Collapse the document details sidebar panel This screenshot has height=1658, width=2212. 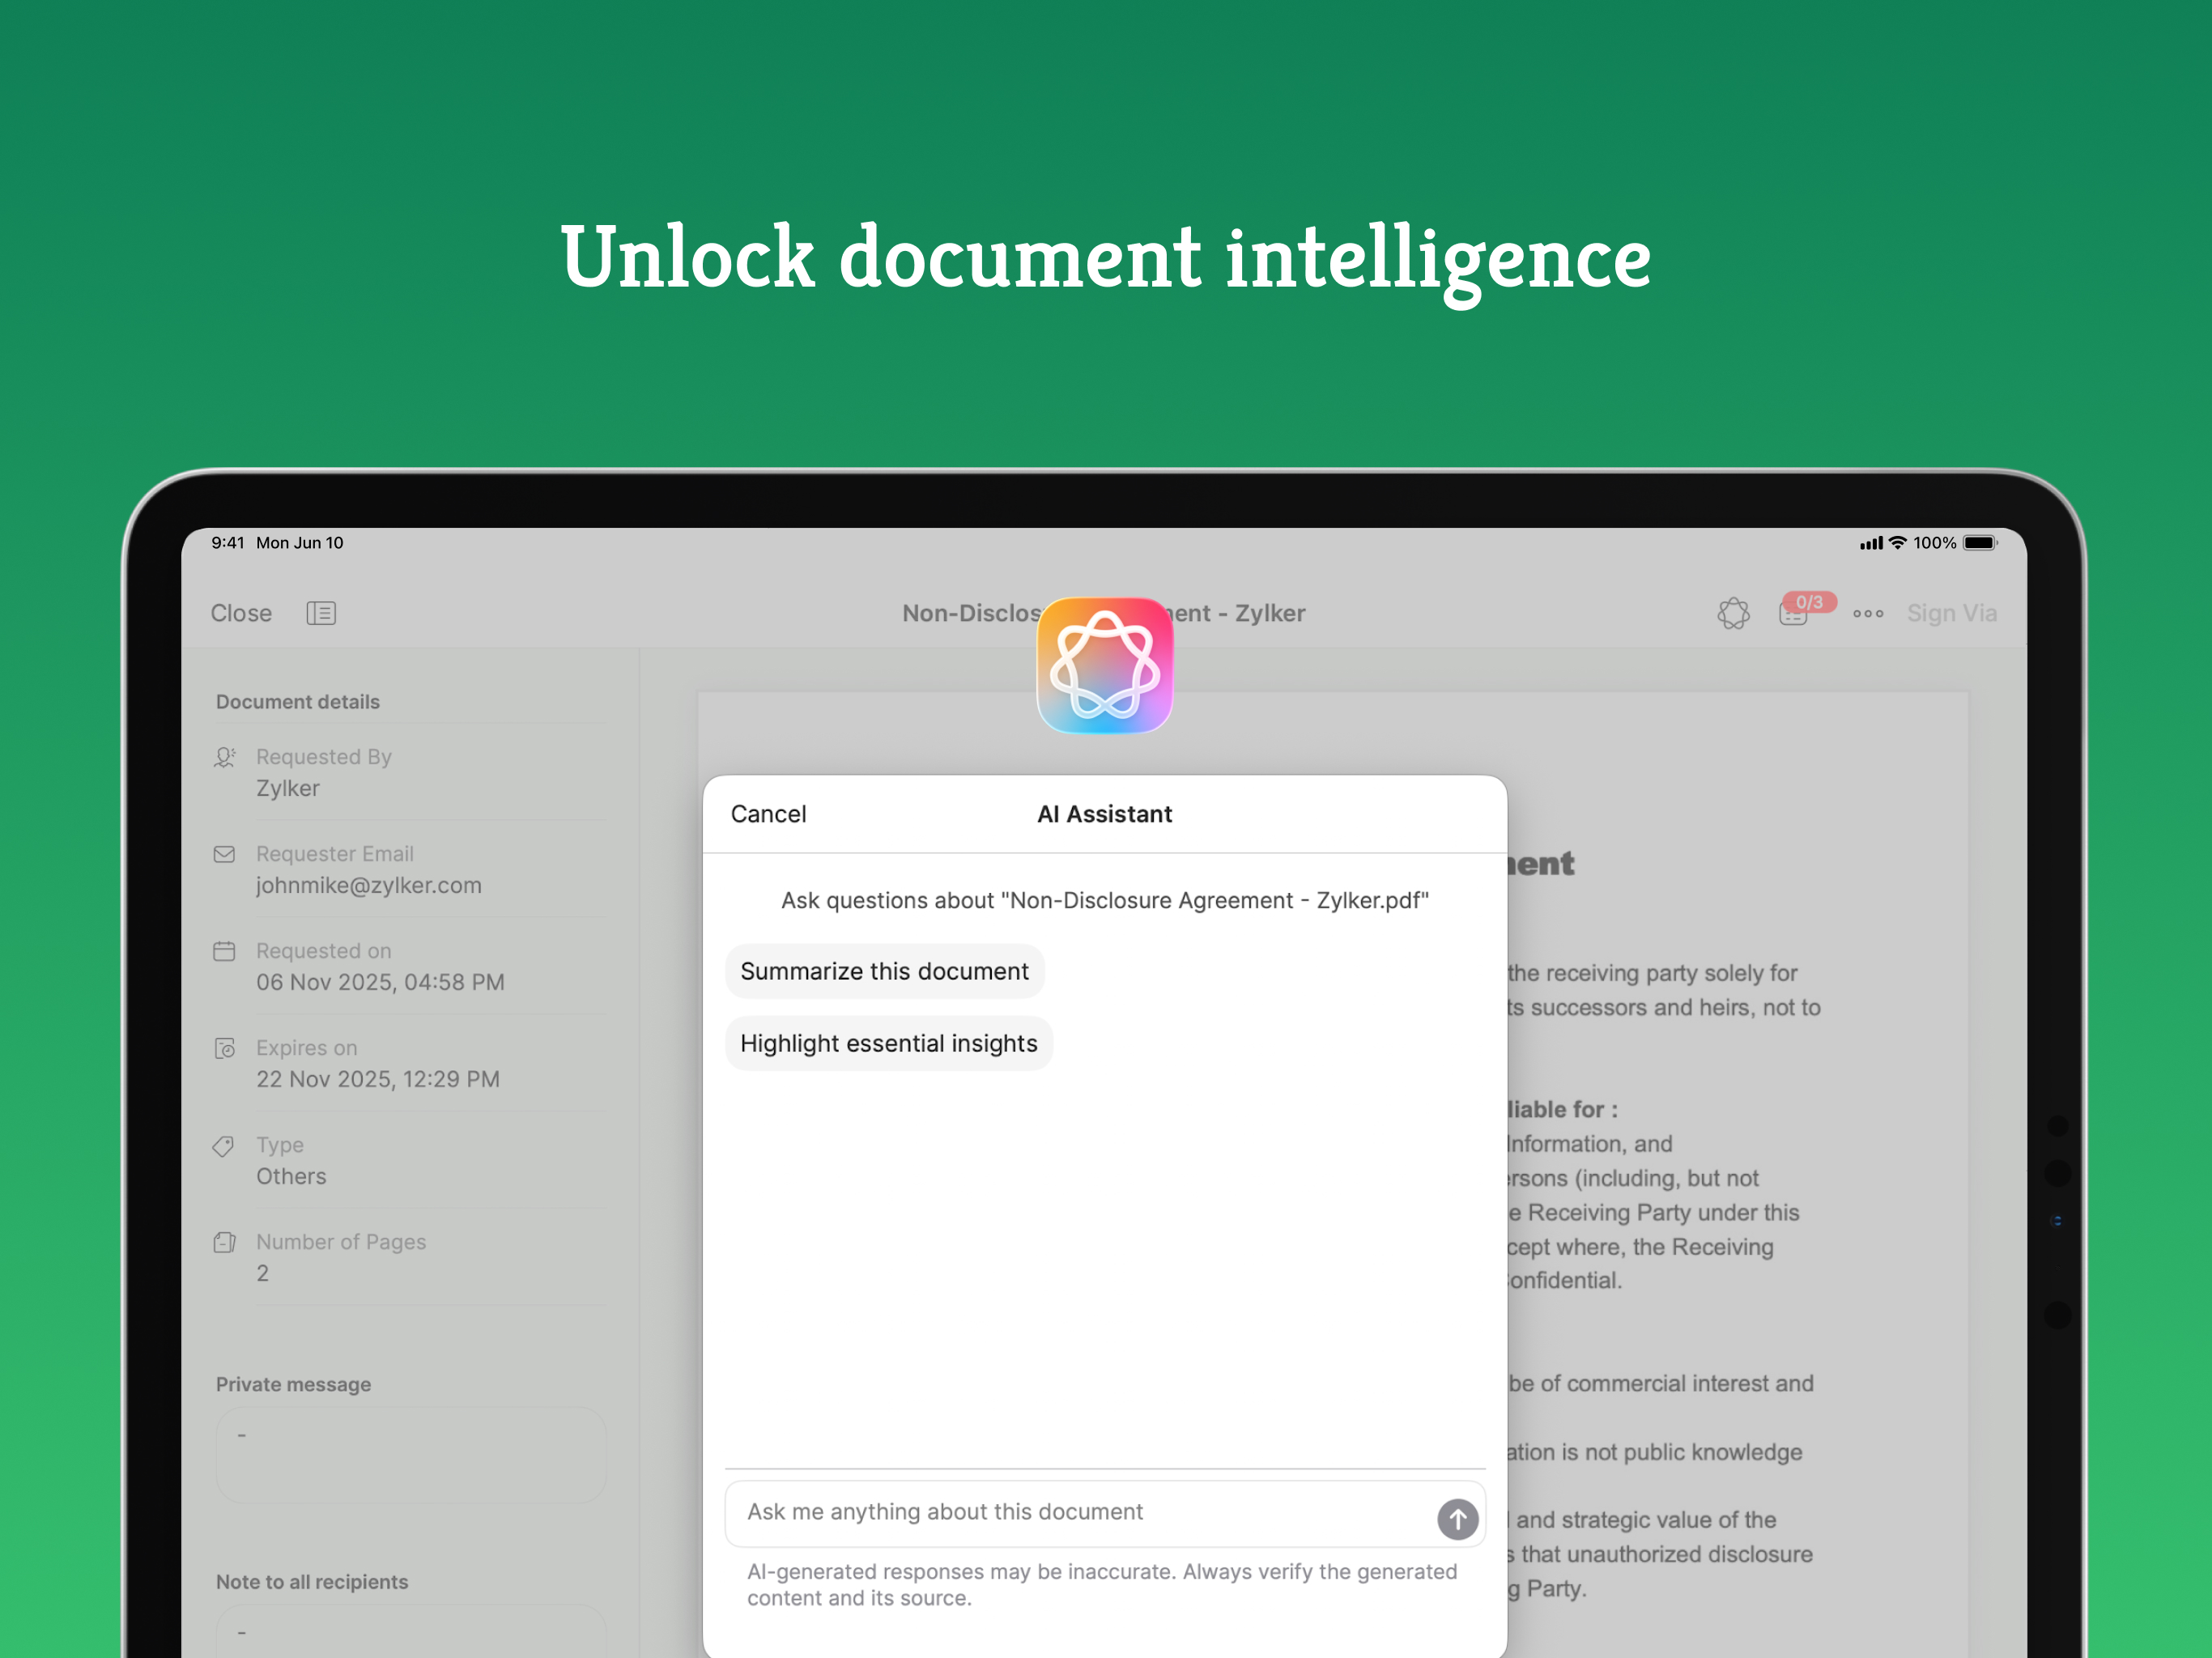pos(321,613)
